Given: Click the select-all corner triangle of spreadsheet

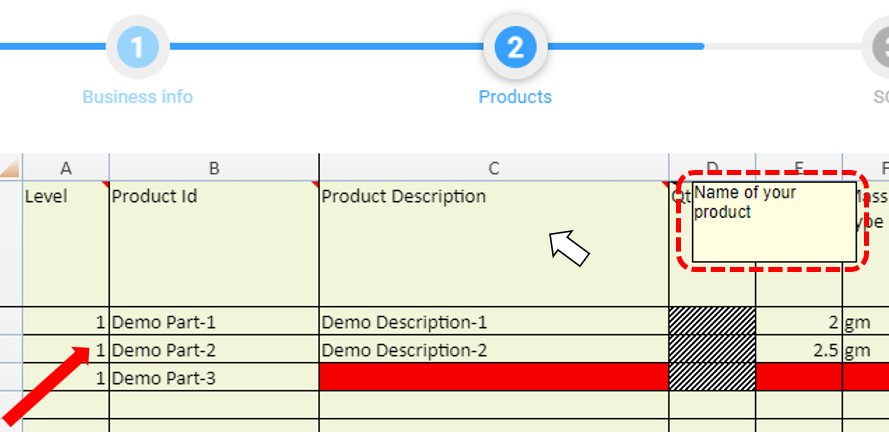Looking at the screenshot, I should click(x=11, y=168).
